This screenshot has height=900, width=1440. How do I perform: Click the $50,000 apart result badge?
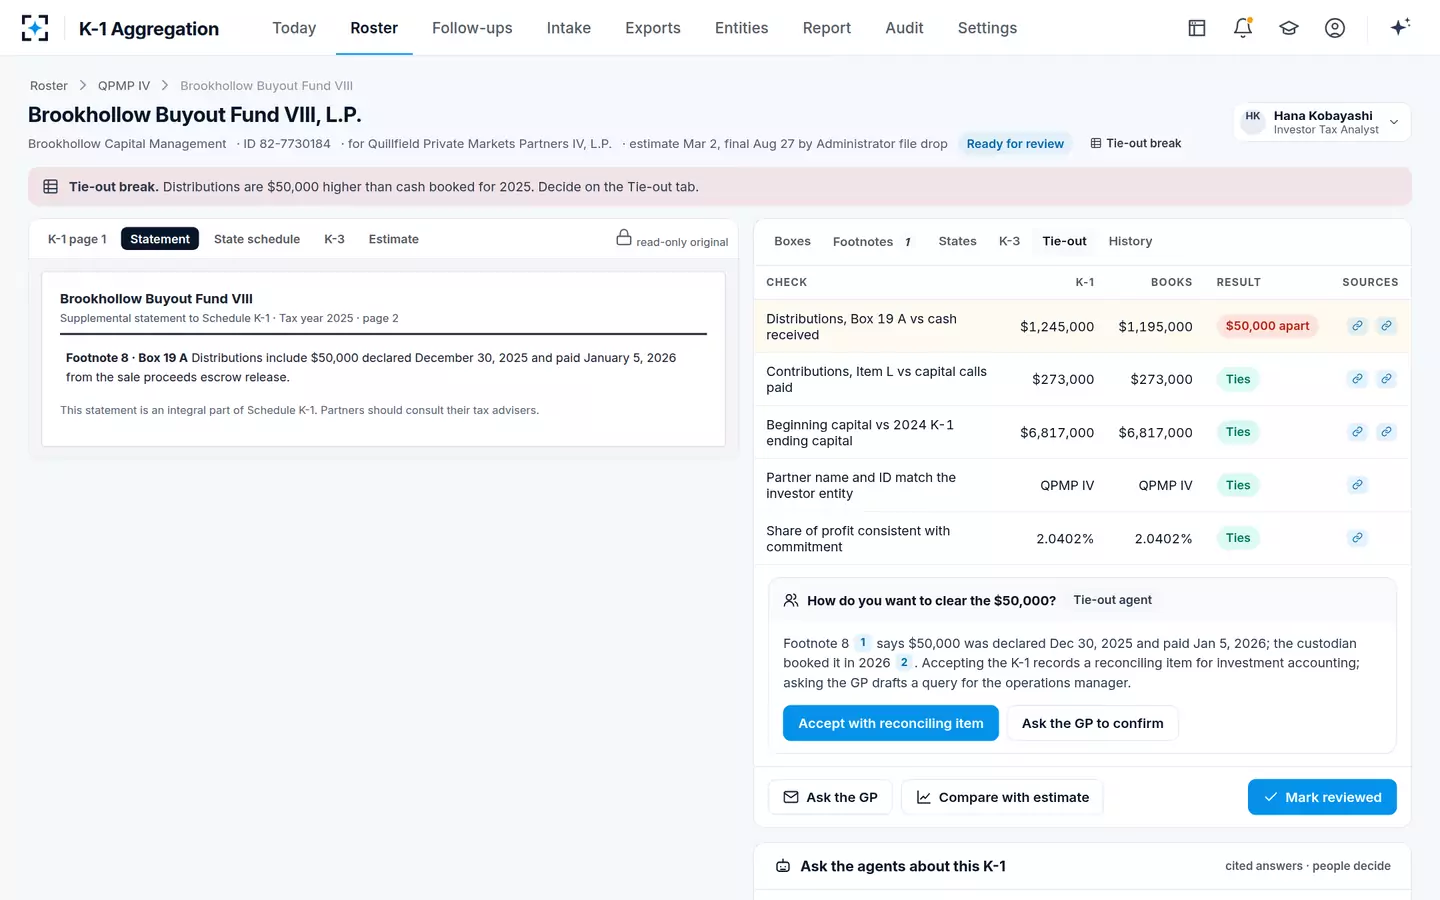[x=1267, y=326]
